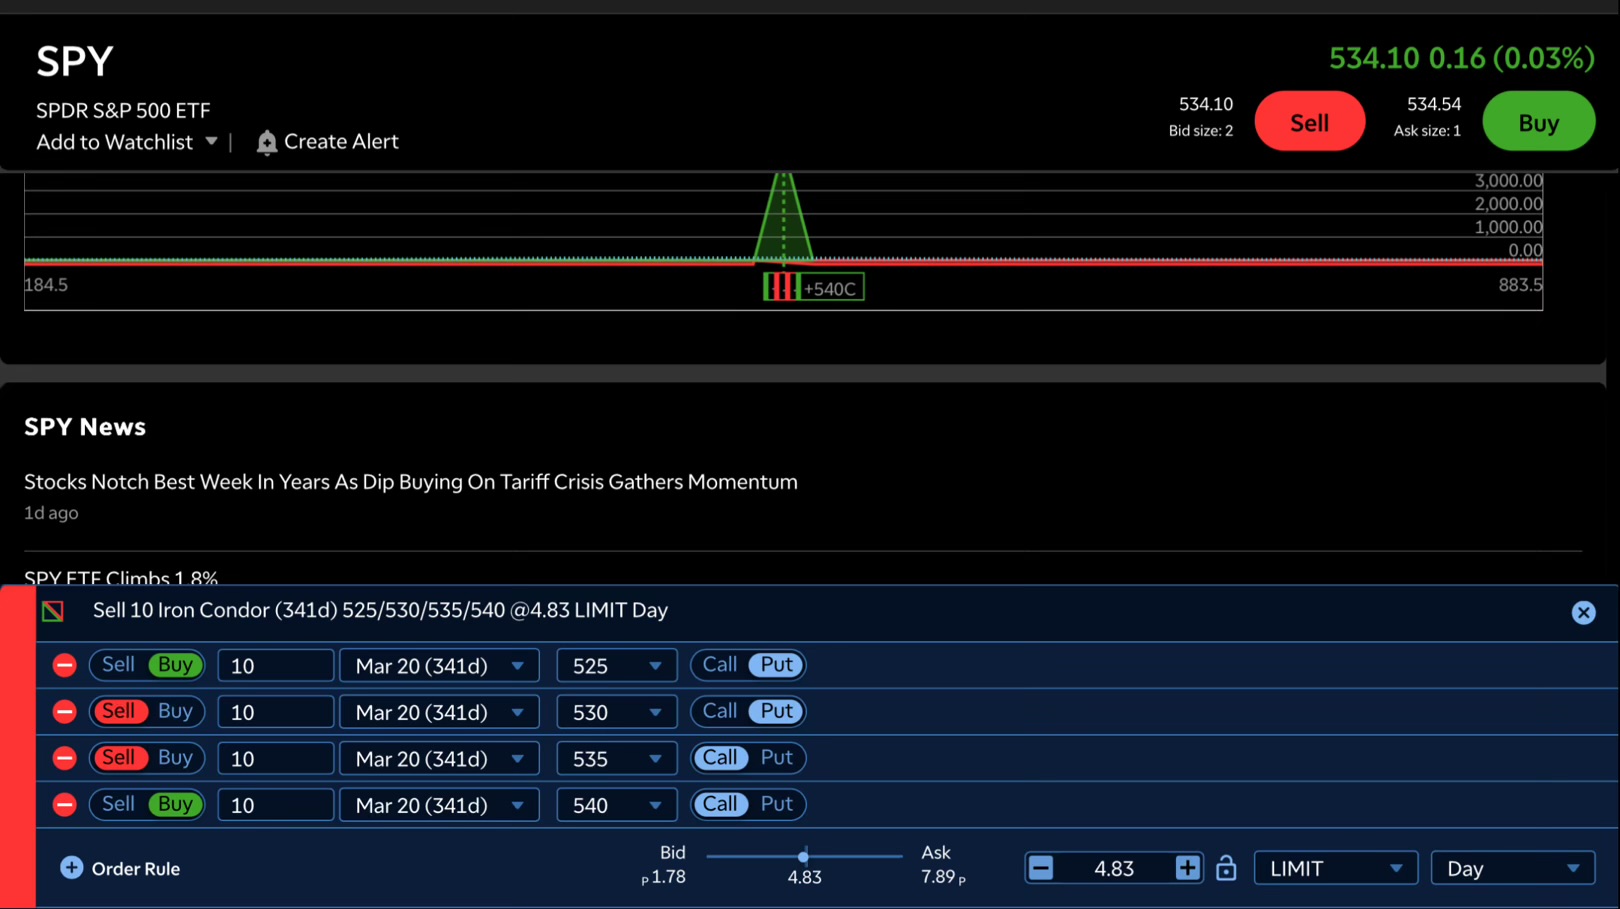Increase limit price with plus button
Screen dimensions: 1620x909
1187,868
